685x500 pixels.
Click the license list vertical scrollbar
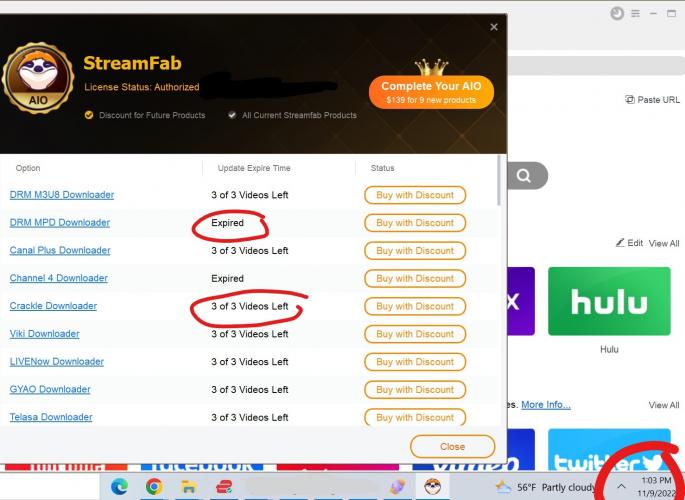click(x=499, y=180)
